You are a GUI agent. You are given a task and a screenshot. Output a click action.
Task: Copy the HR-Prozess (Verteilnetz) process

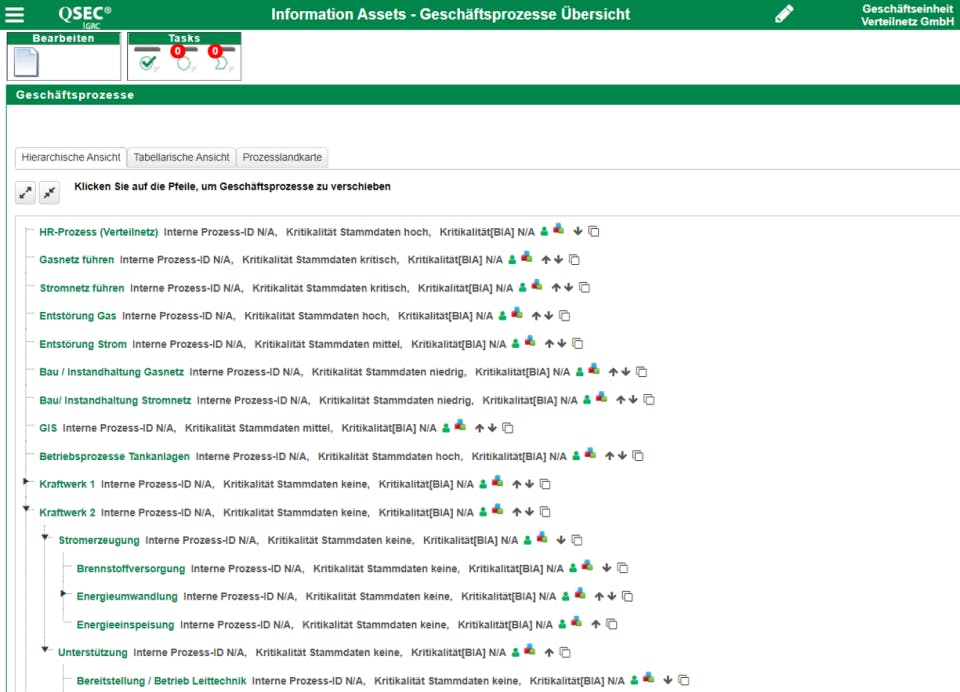coord(593,231)
